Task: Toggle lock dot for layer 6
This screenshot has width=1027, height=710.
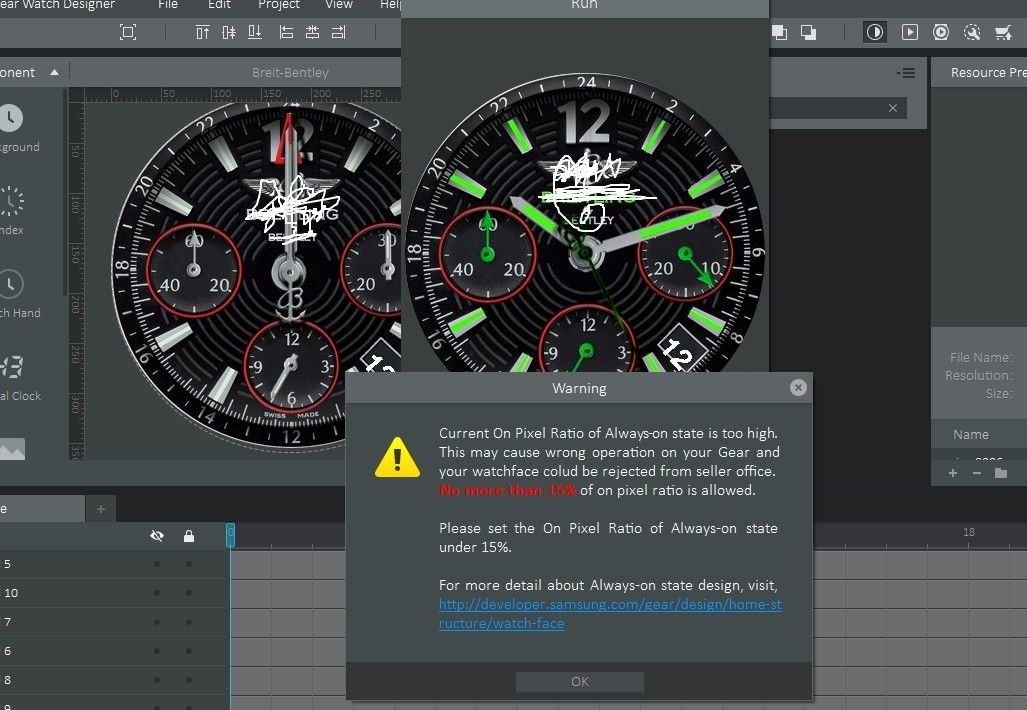Action: click(x=189, y=651)
